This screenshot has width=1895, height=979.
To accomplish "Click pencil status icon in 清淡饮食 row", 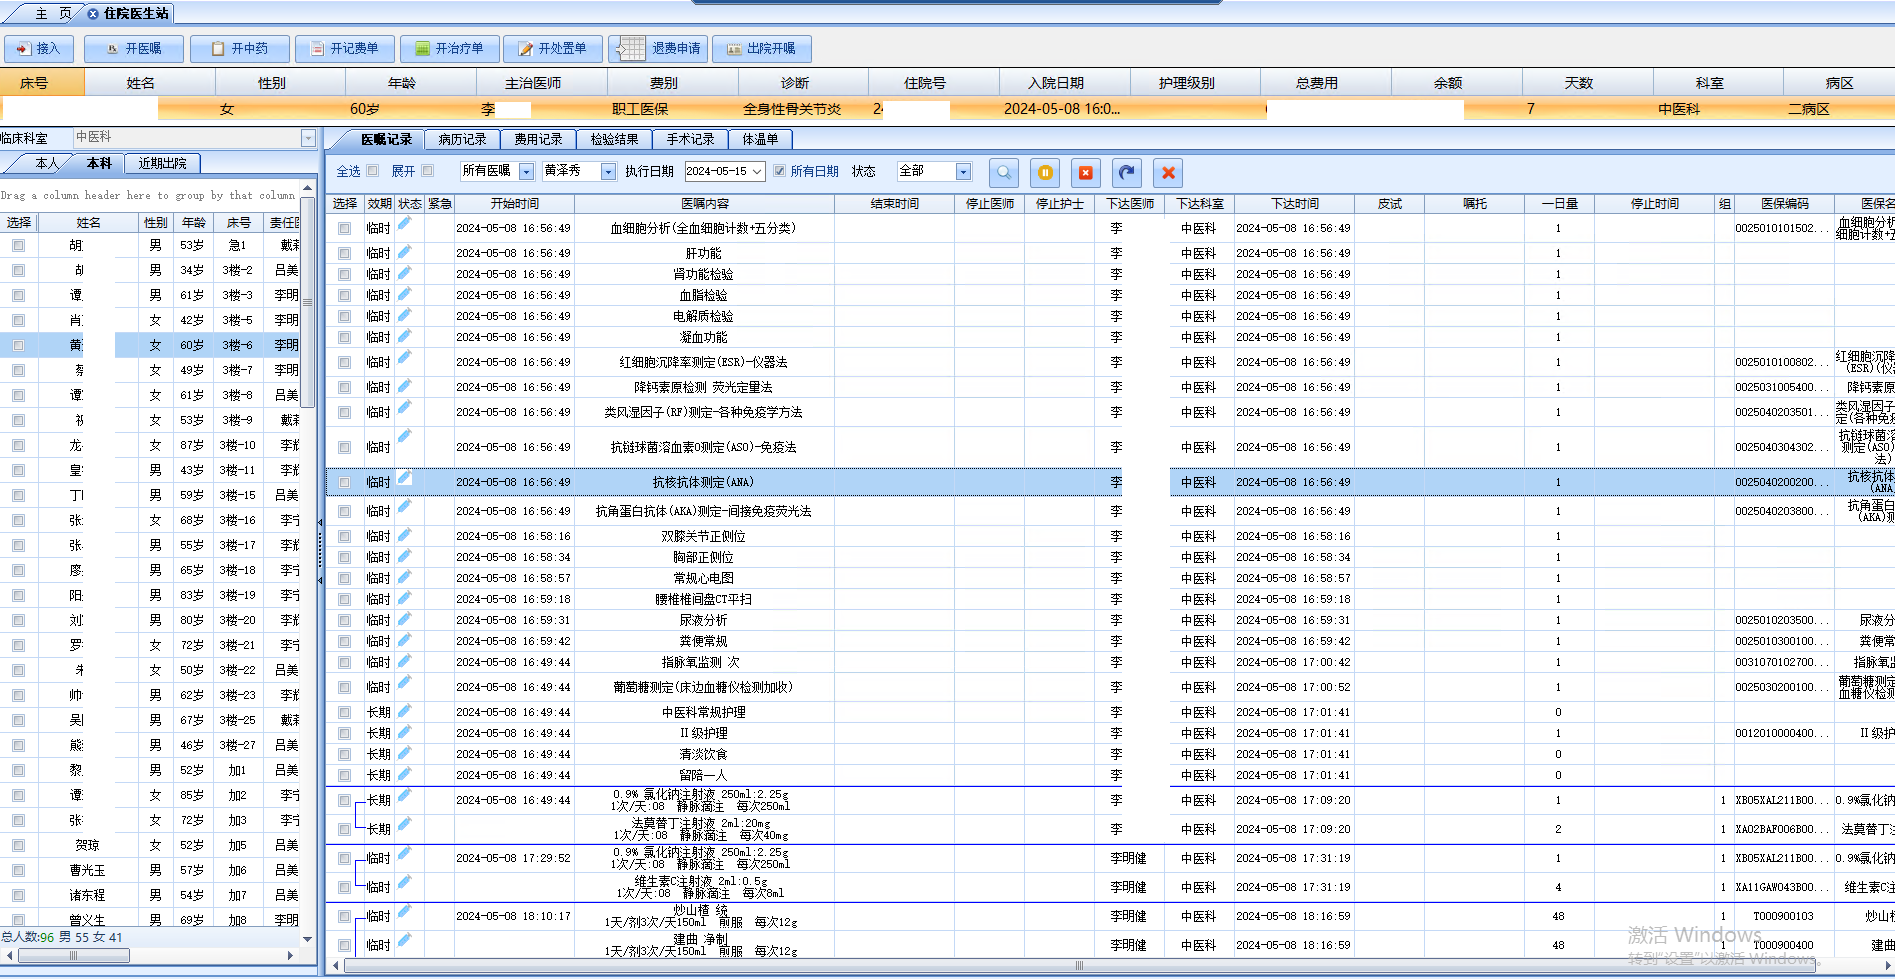I will [405, 752].
